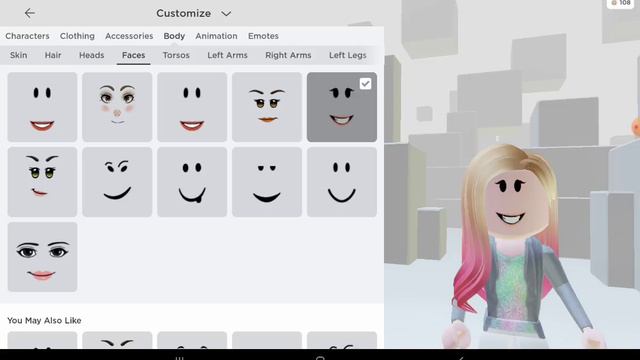640x360 pixels.
Task: Choose the third face with red smile
Action: click(192, 107)
